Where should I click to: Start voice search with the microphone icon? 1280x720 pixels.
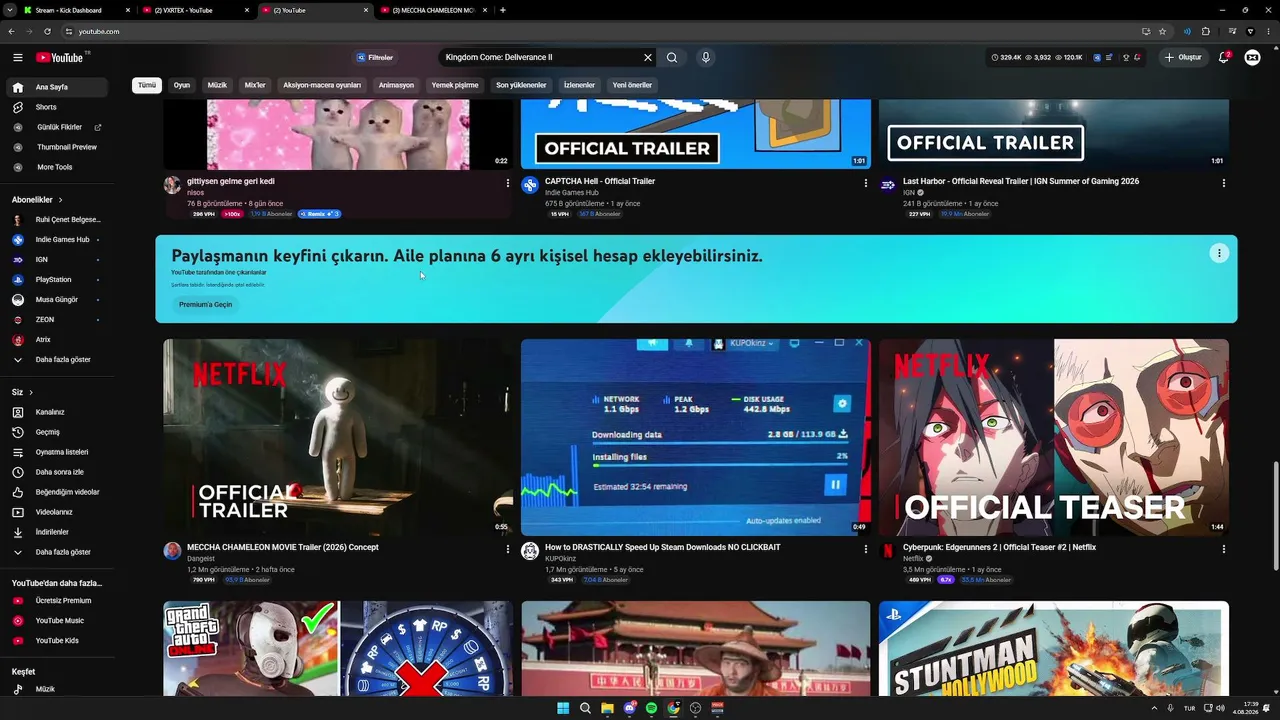pyautogui.click(x=706, y=58)
